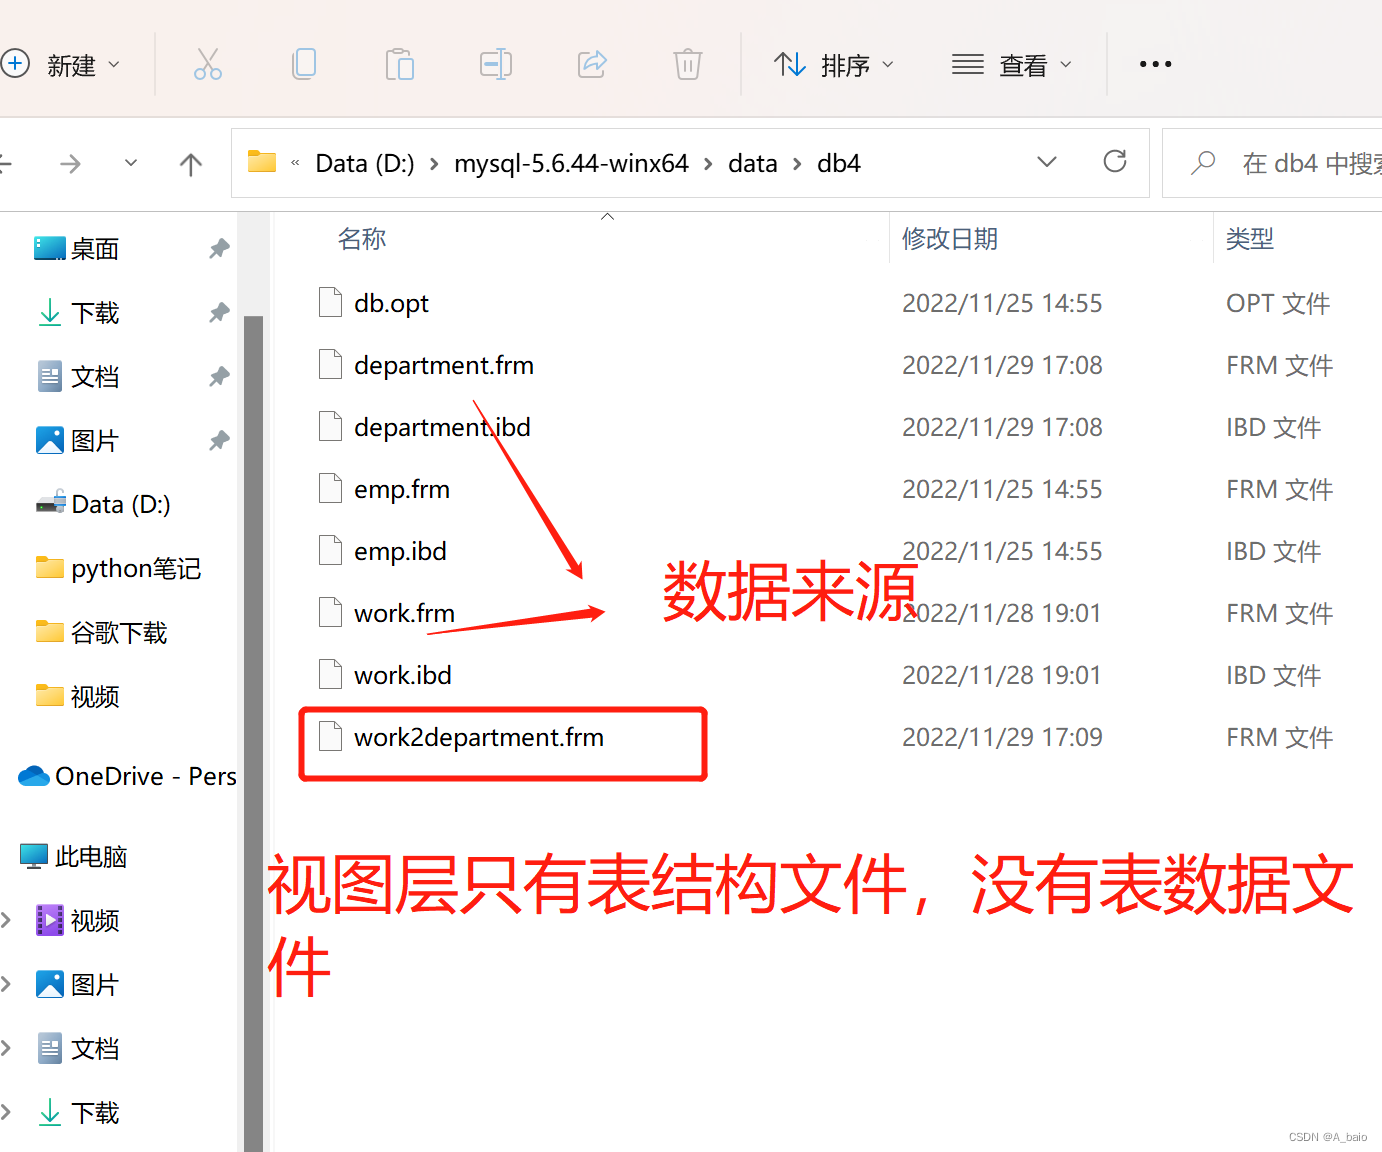The height and width of the screenshot is (1152, 1382).
Task: Open recent locations chevron dropdown
Action: (x=131, y=163)
